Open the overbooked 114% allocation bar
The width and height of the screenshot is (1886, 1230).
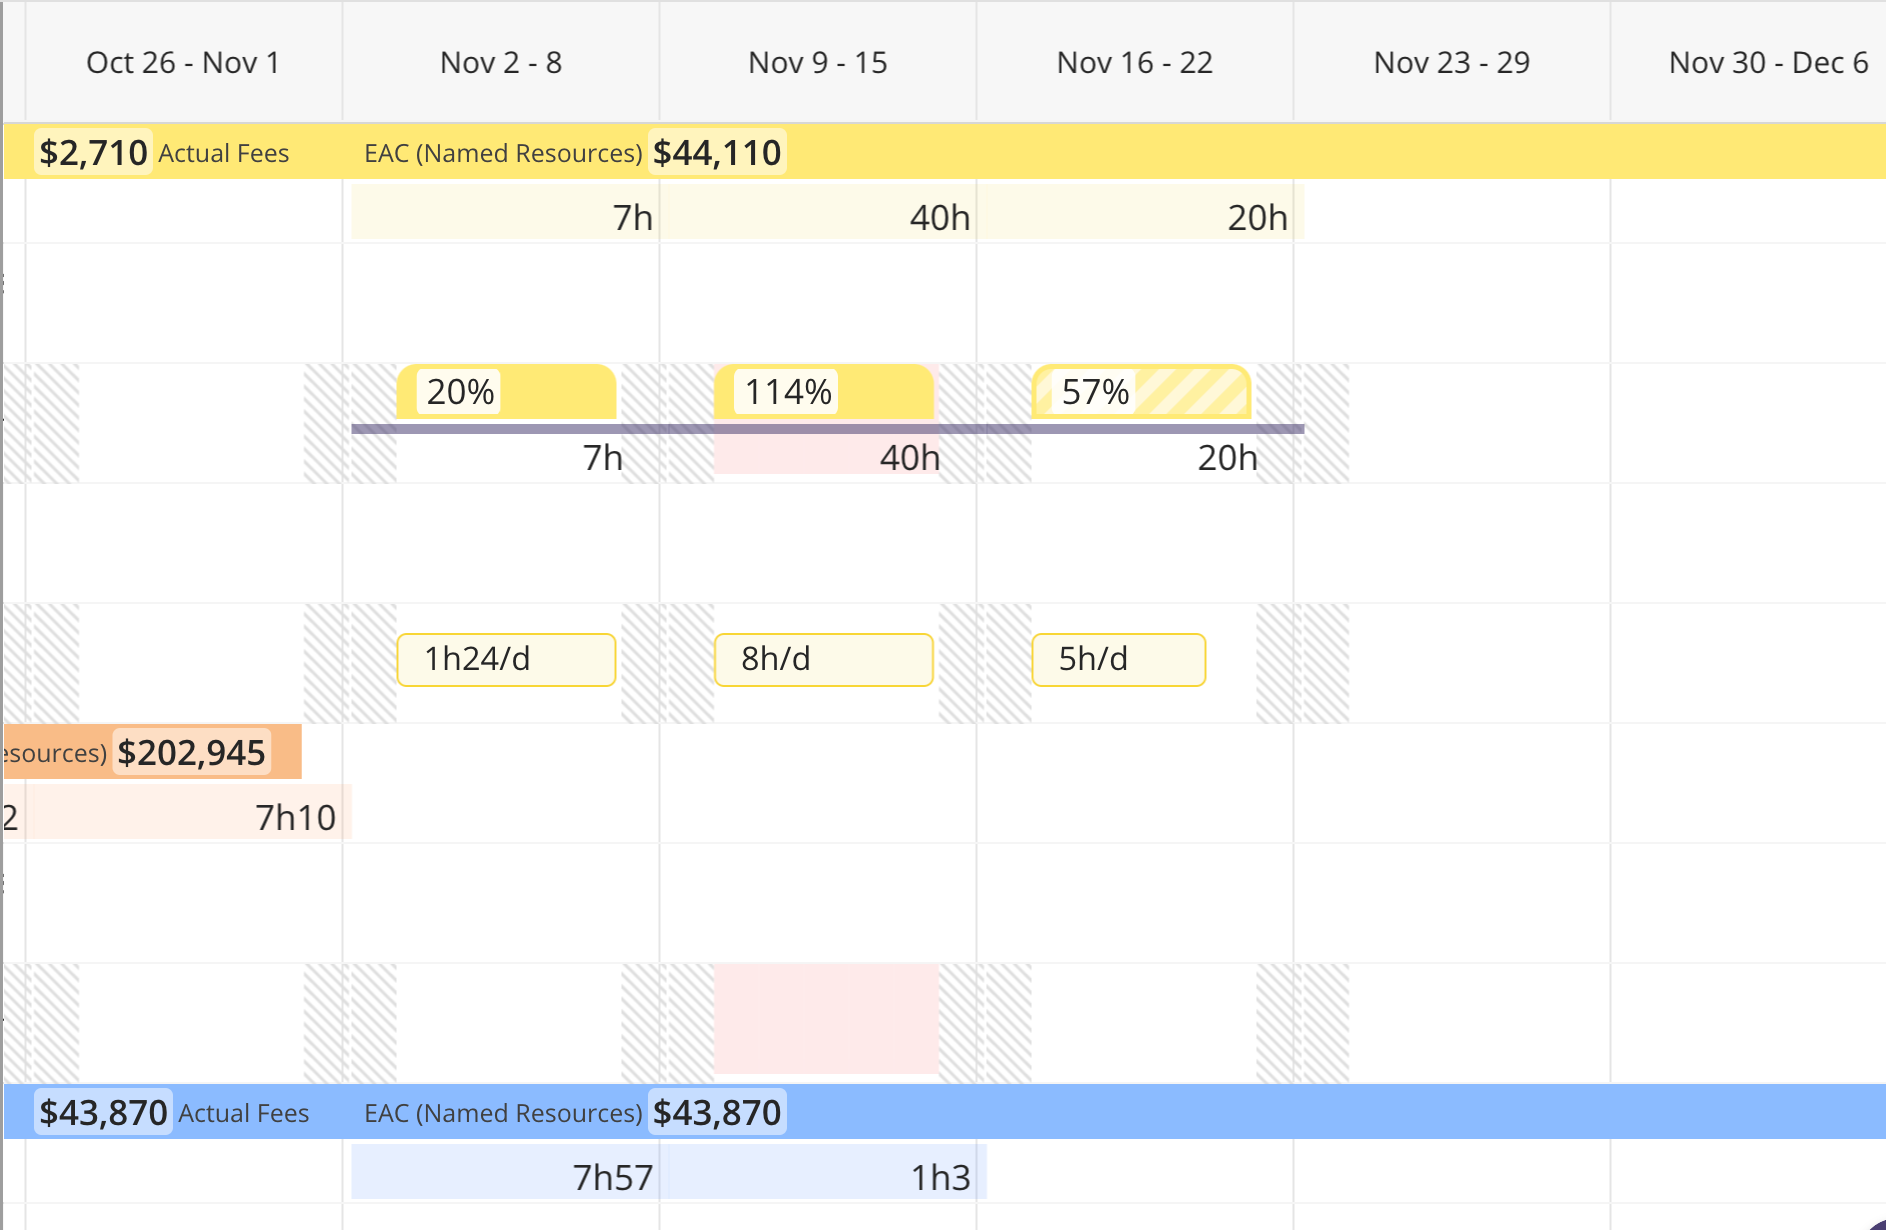pos(823,392)
